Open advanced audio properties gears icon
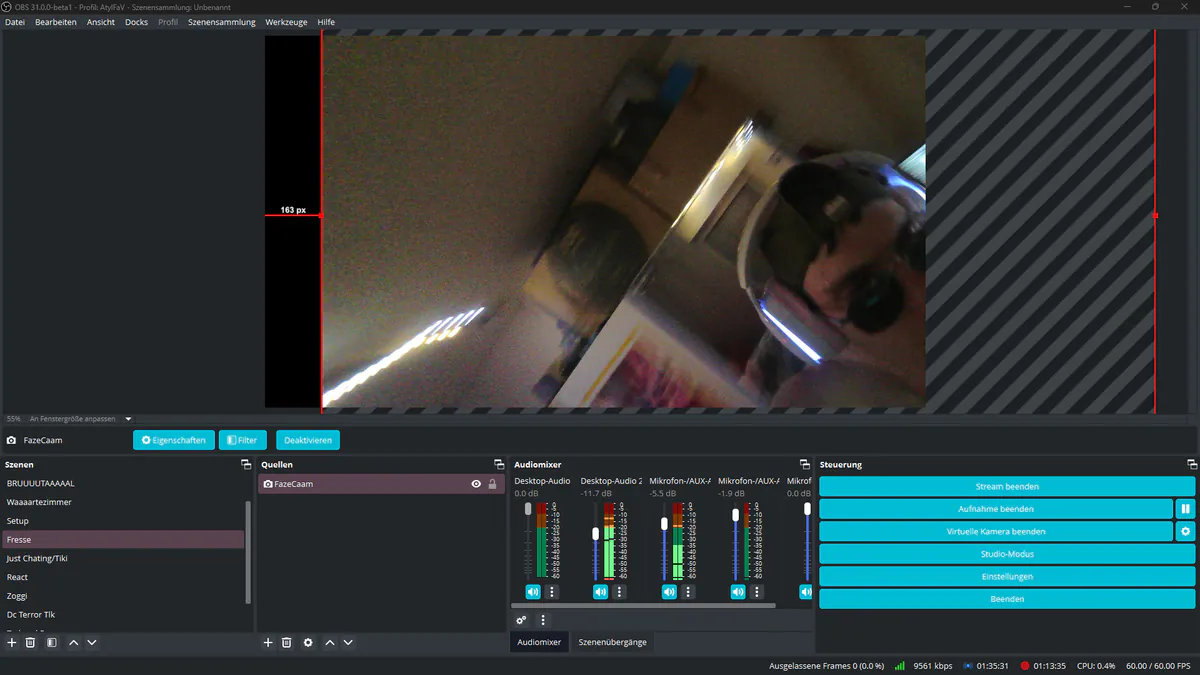This screenshot has width=1200, height=675. (521, 620)
